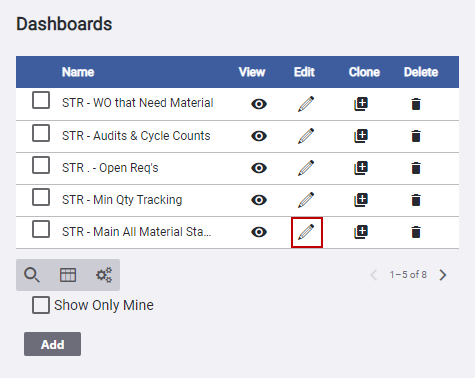Edit STR - Main All Material dashboard
This screenshot has height=378, width=475.
coord(307,232)
